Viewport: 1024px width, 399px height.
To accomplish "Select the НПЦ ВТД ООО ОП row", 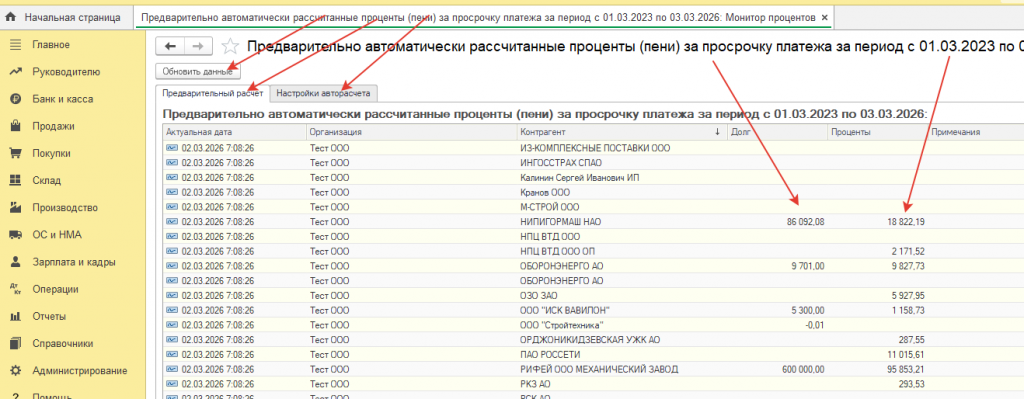I will pos(593,251).
